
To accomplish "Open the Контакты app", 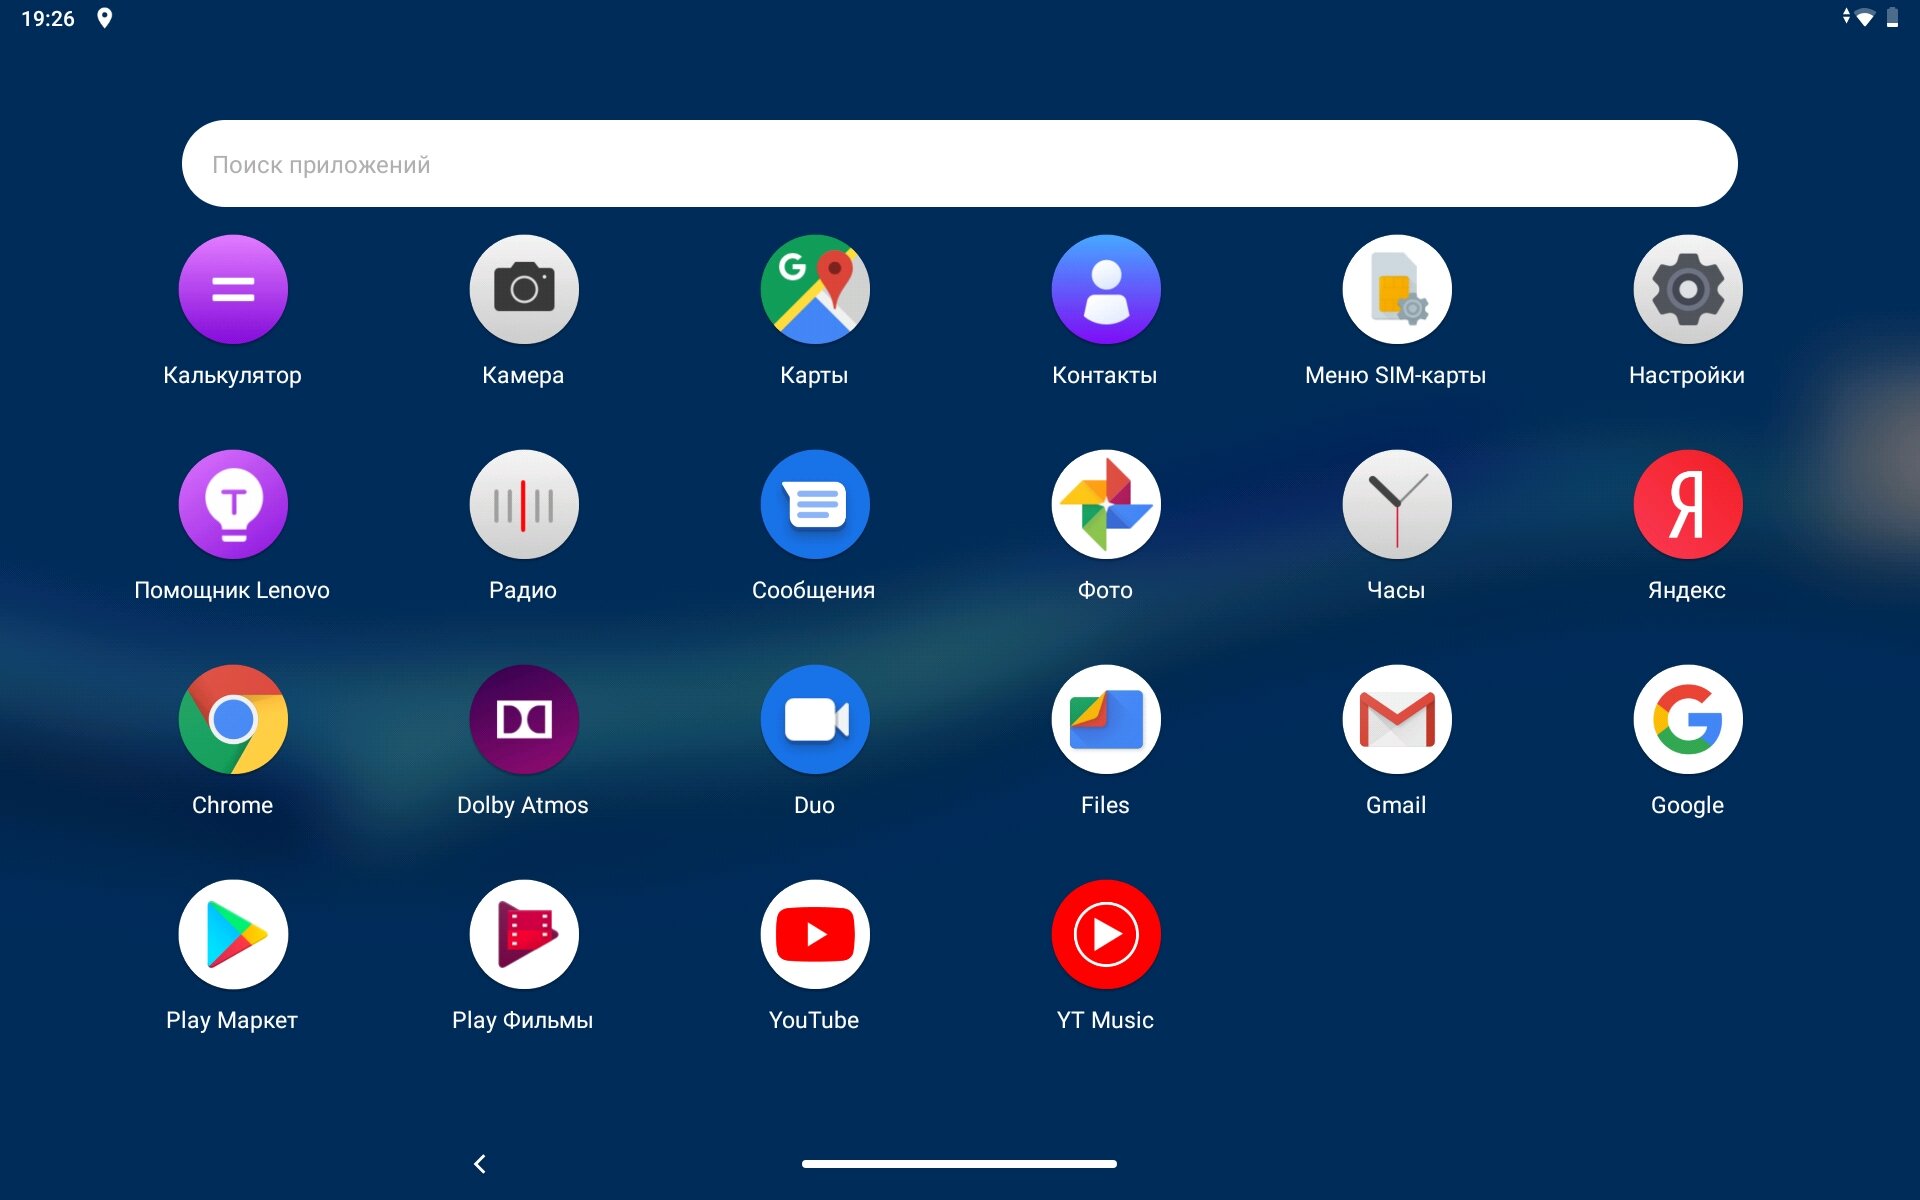I will pos(1106,290).
